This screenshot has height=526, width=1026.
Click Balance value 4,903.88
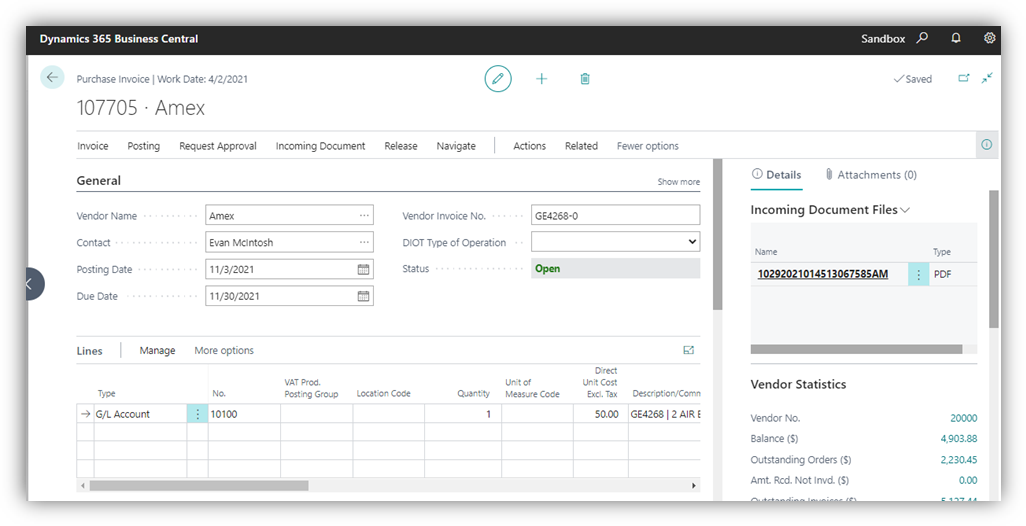point(959,438)
